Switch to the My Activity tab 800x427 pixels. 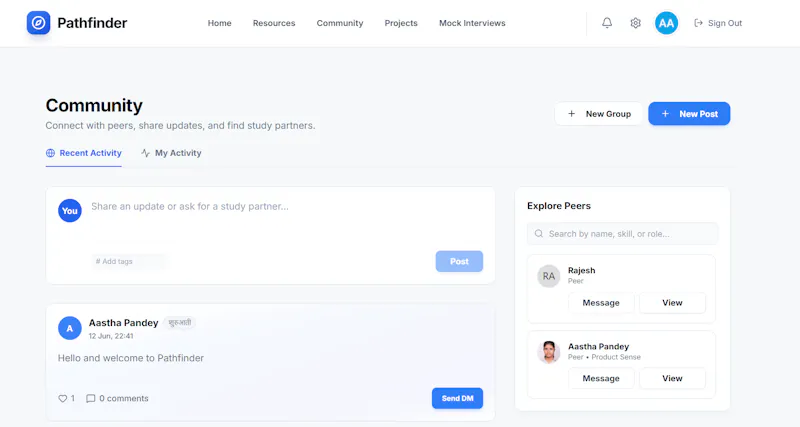click(171, 153)
